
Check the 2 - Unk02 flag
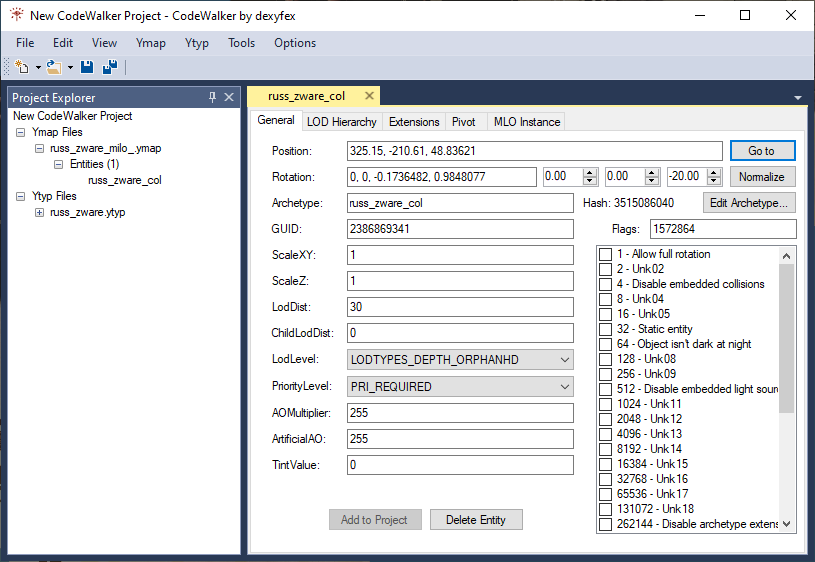(606, 269)
